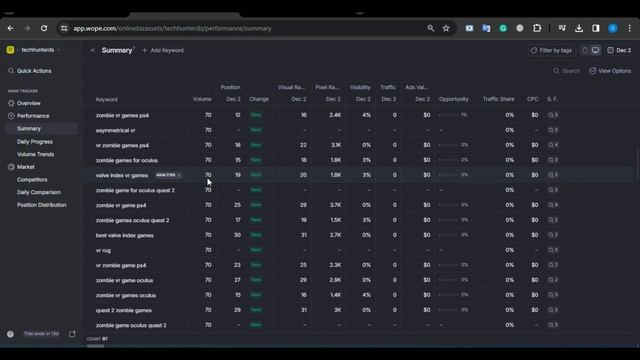This screenshot has width=640, height=360.
Task: Click the Add Keyword button
Action: 163,50
